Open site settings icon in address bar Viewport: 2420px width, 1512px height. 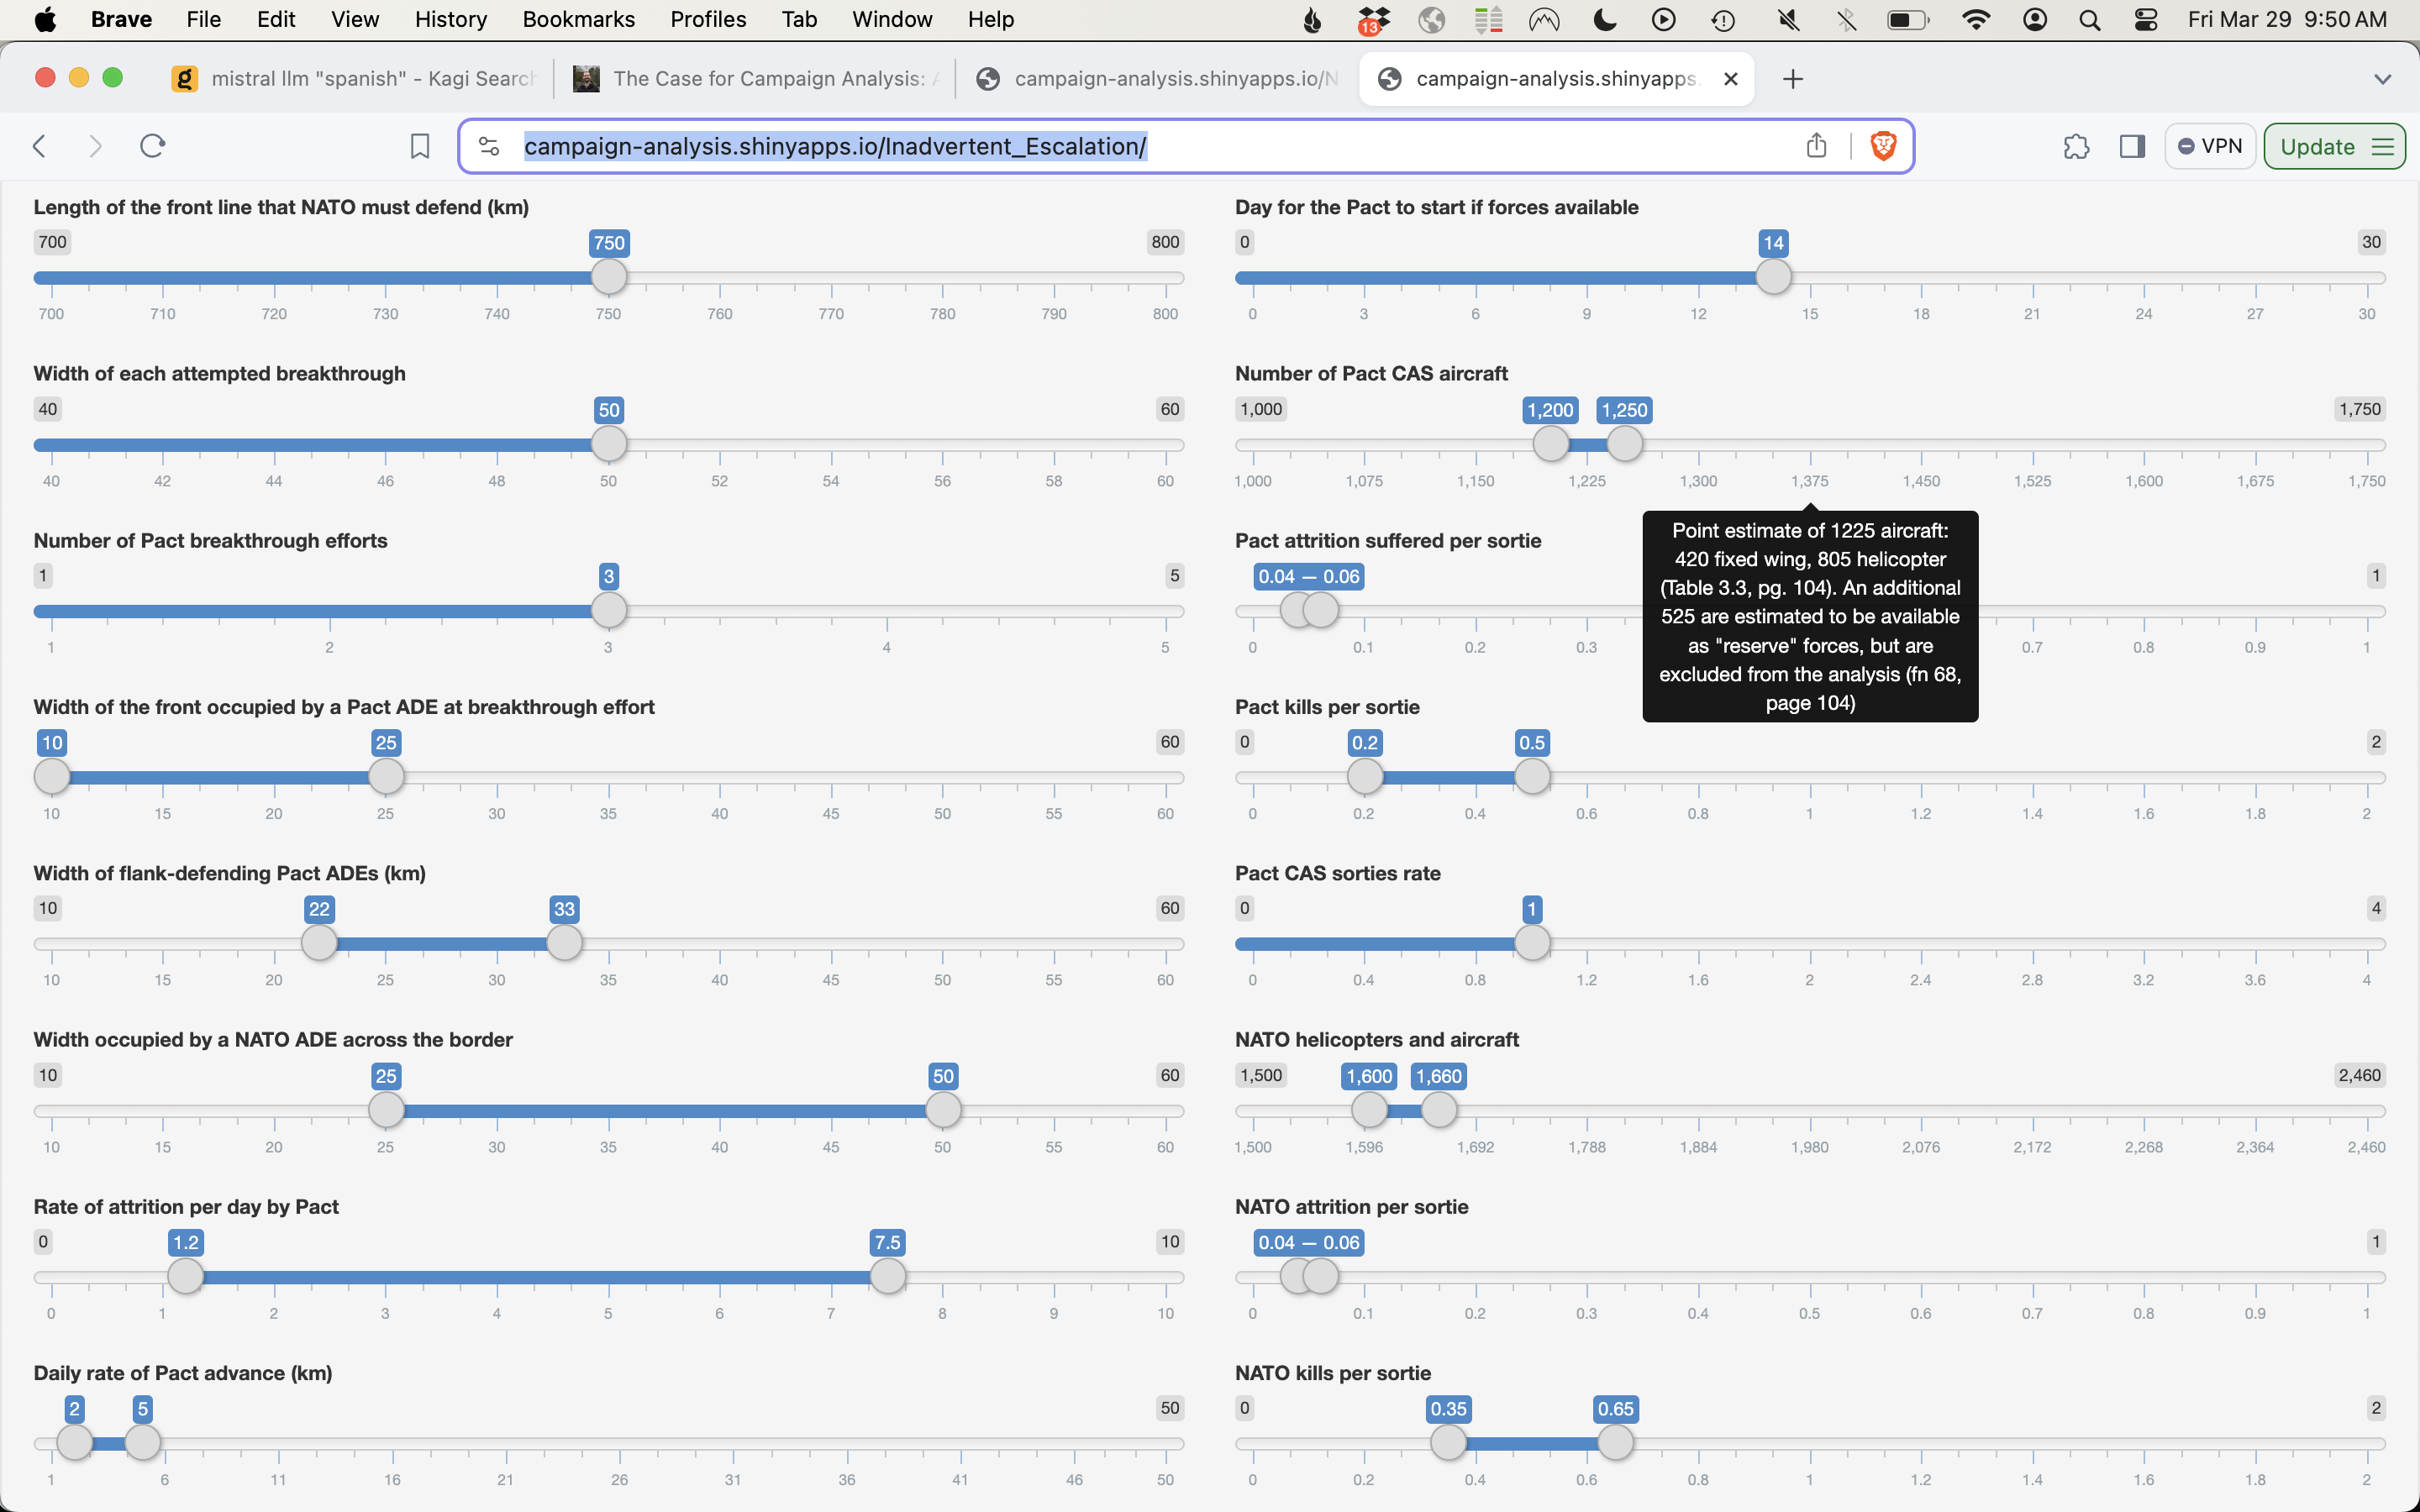click(489, 146)
